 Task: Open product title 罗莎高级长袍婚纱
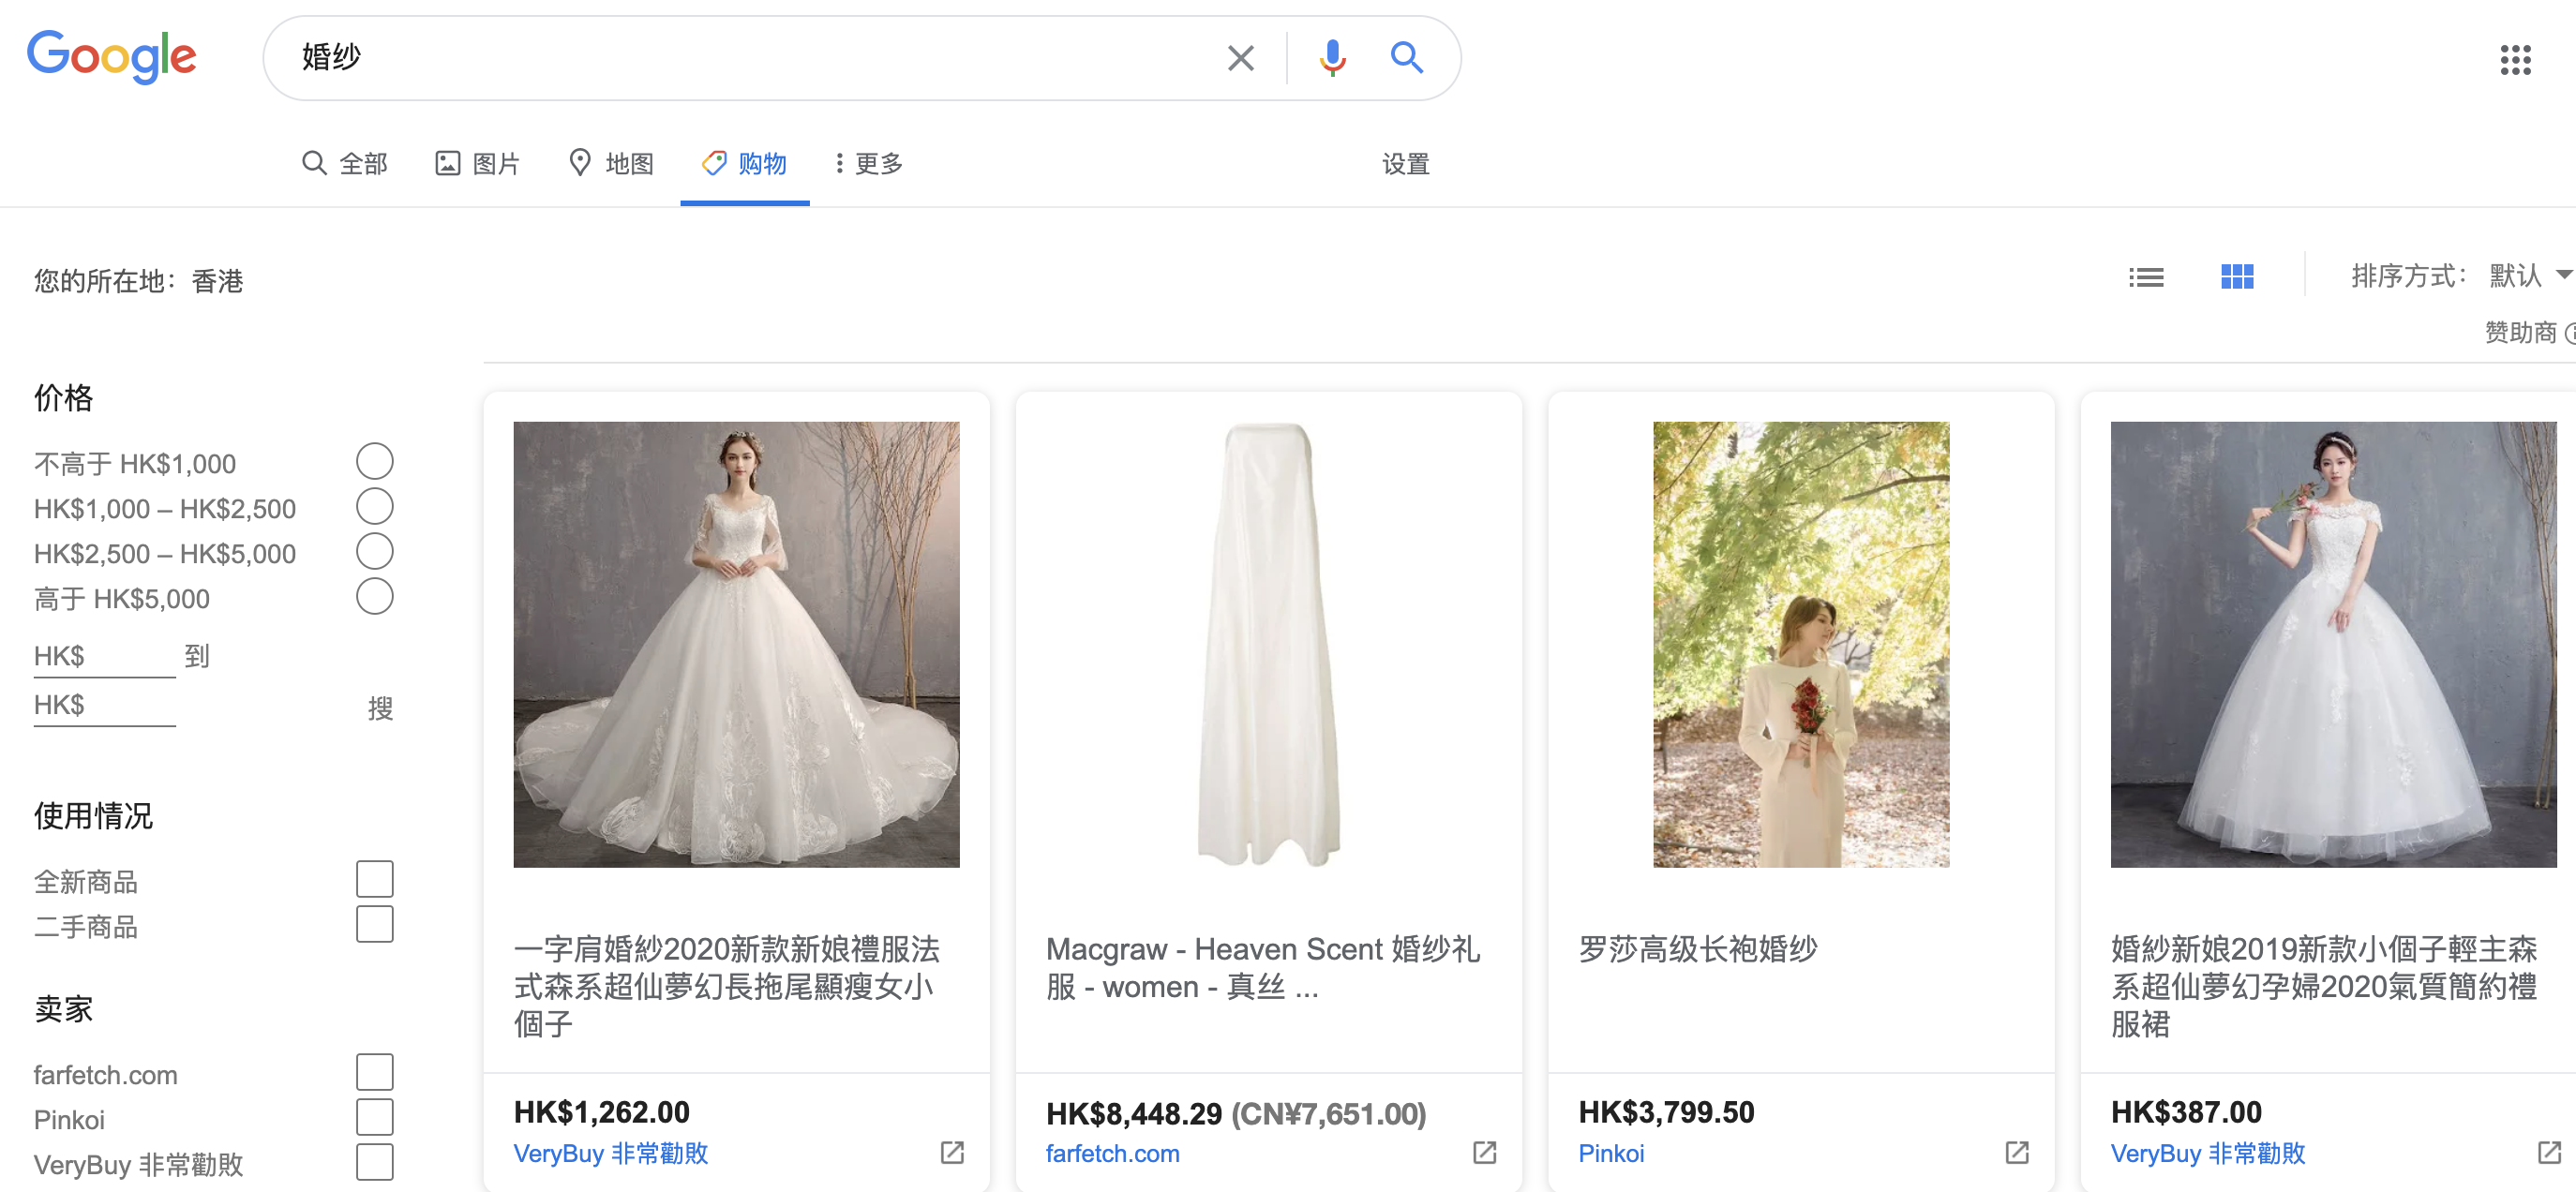pyautogui.click(x=1697, y=949)
